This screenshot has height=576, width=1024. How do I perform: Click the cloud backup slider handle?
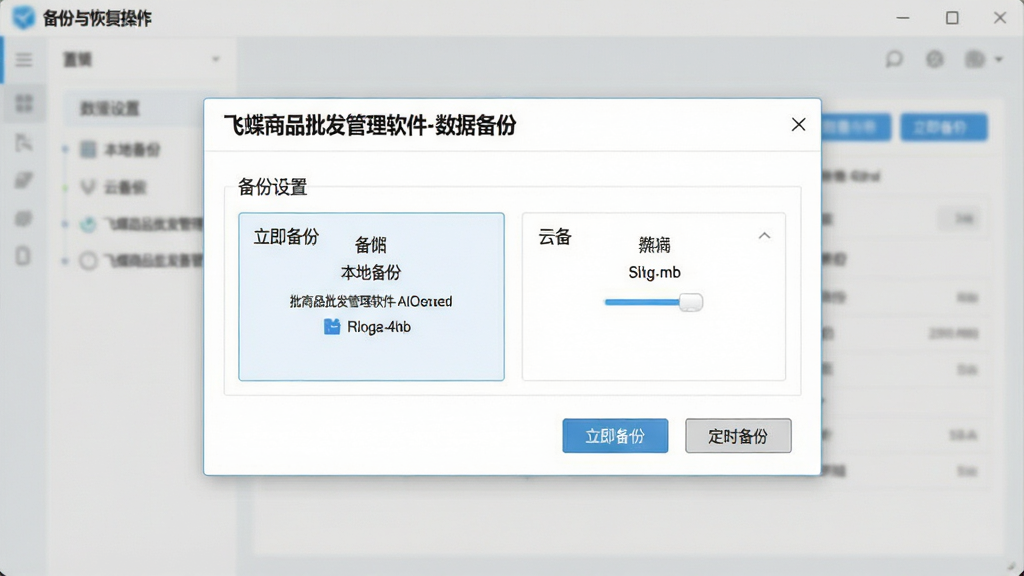point(690,302)
